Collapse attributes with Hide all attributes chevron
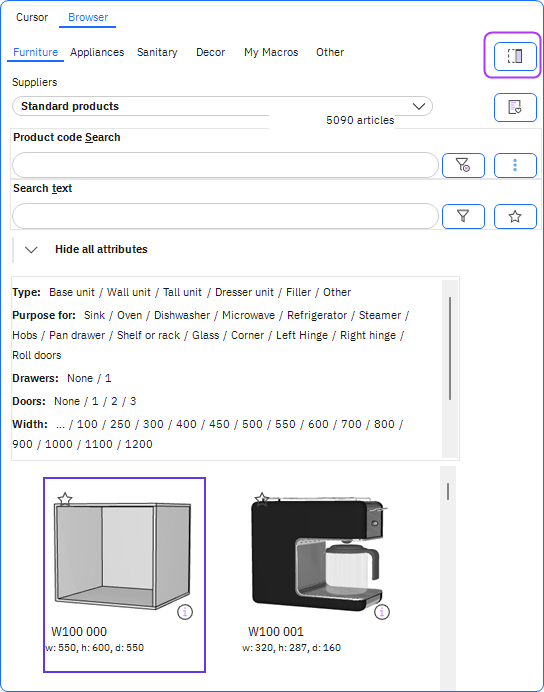This screenshot has width=544, height=692. tap(31, 249)
